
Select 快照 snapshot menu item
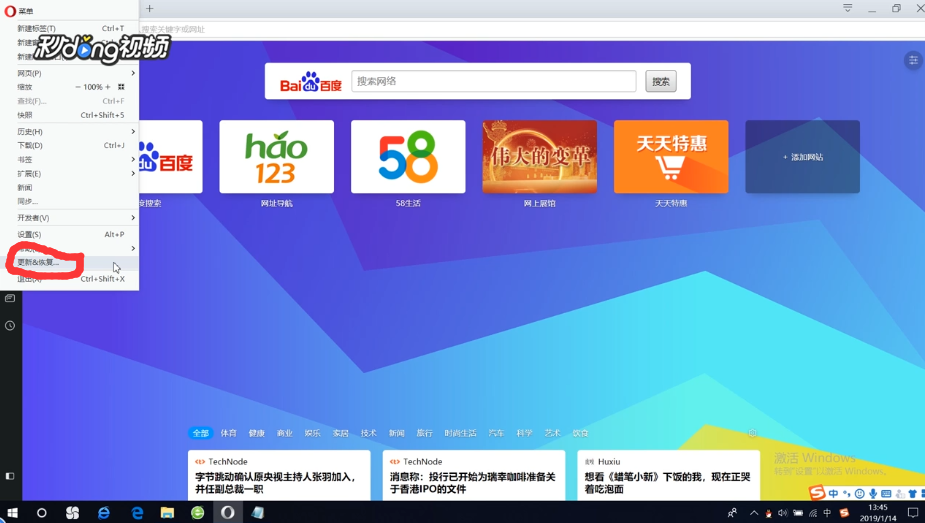point(70,115)
